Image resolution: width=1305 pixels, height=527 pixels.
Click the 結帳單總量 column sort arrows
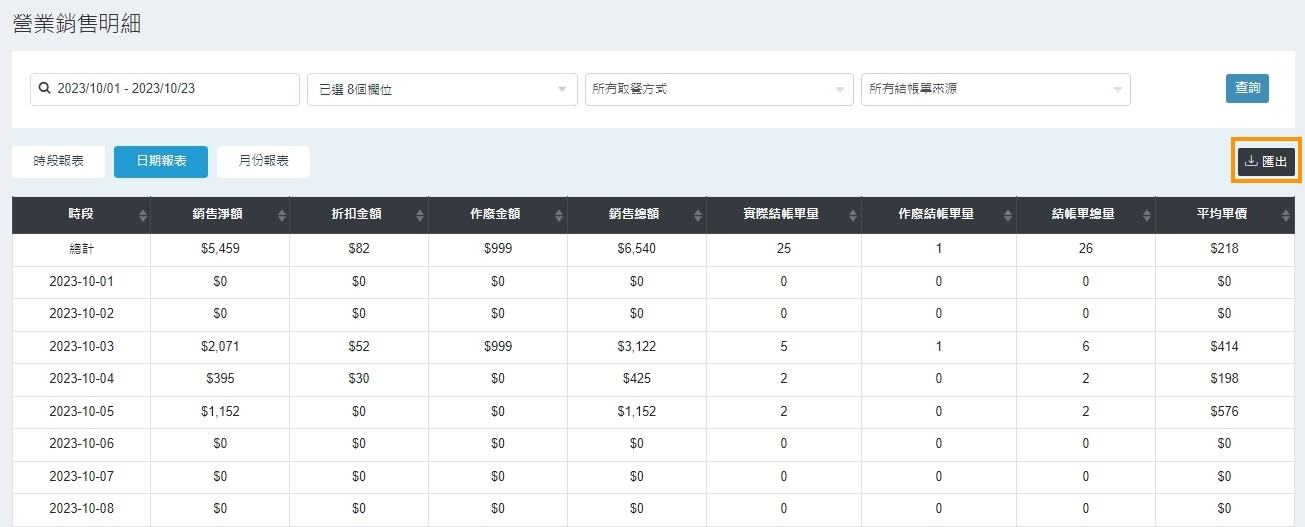[1146, 215]
